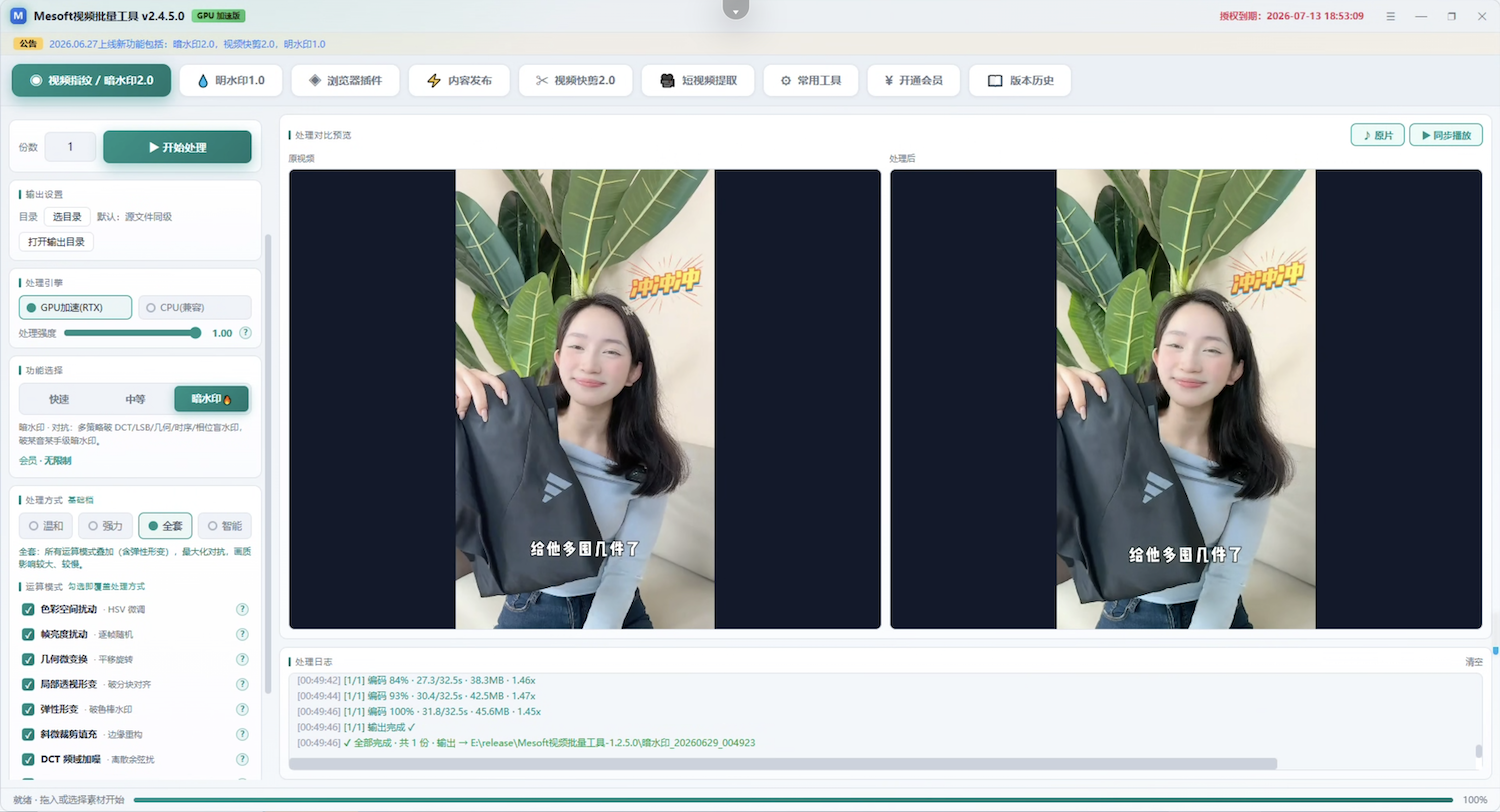Viewport: 1500px width, 812px height.
Task: Click log line 编码 84%
Action: (x=416, y=680)
